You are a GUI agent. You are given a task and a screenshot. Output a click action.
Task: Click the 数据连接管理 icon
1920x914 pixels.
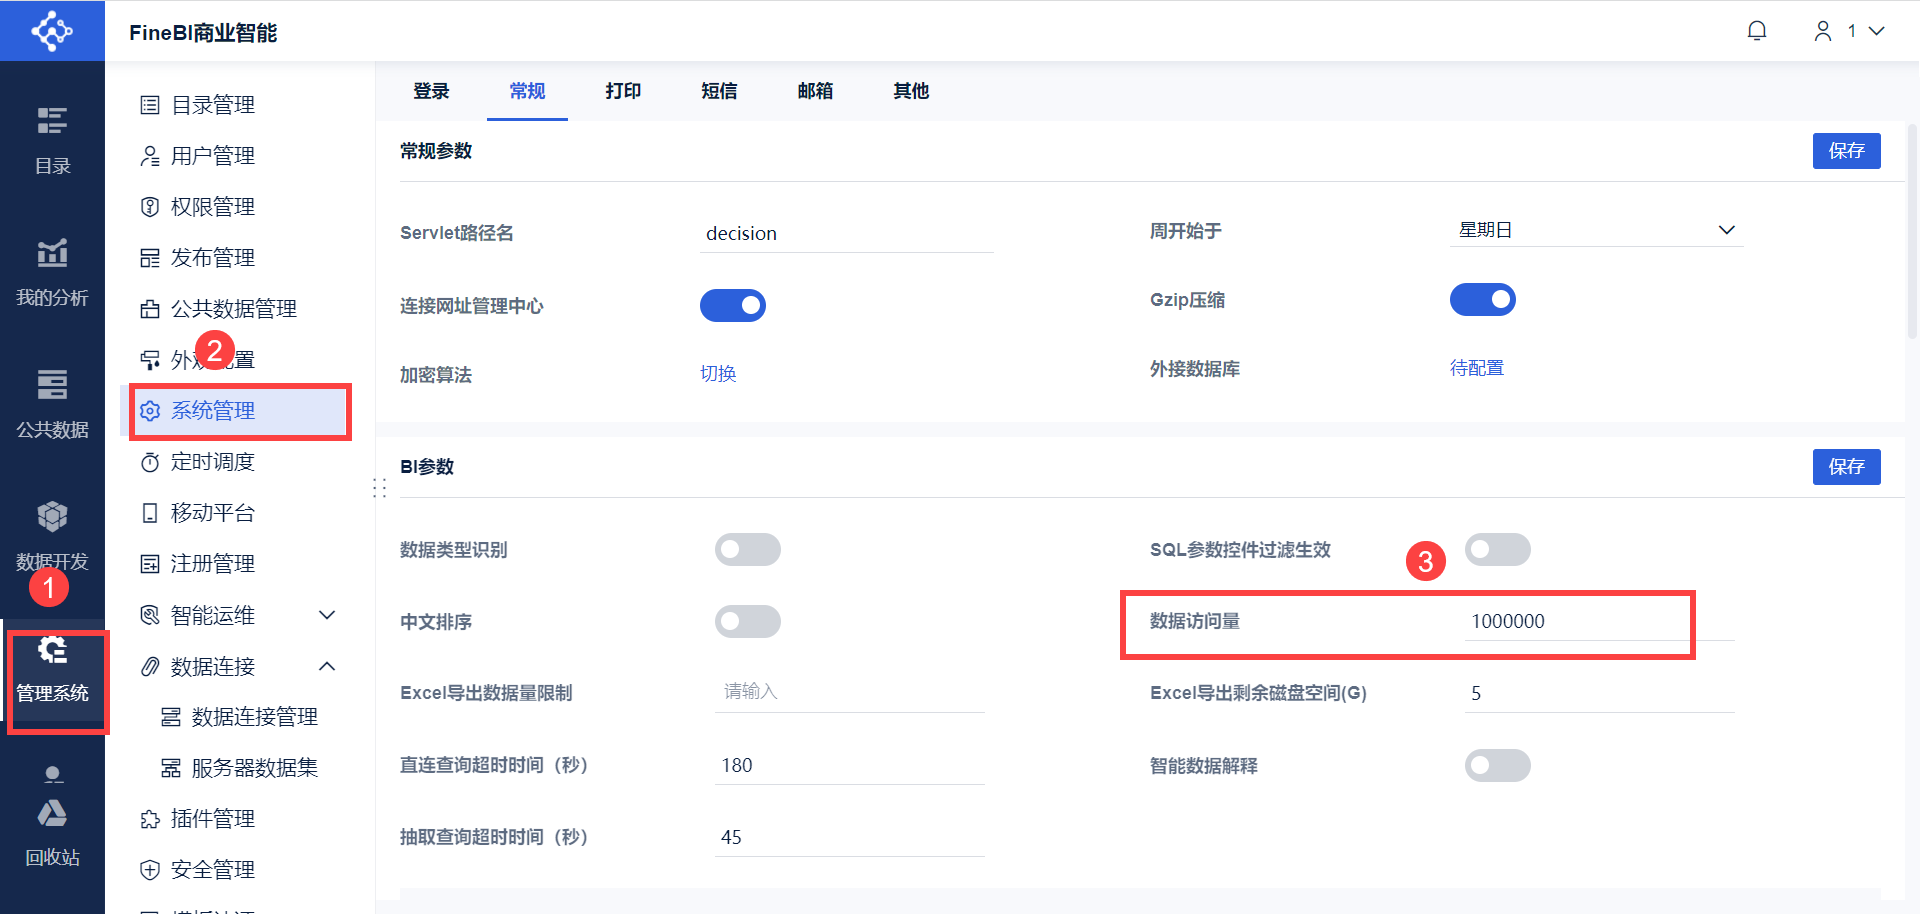pyautogui.click(x=171, y=717)
